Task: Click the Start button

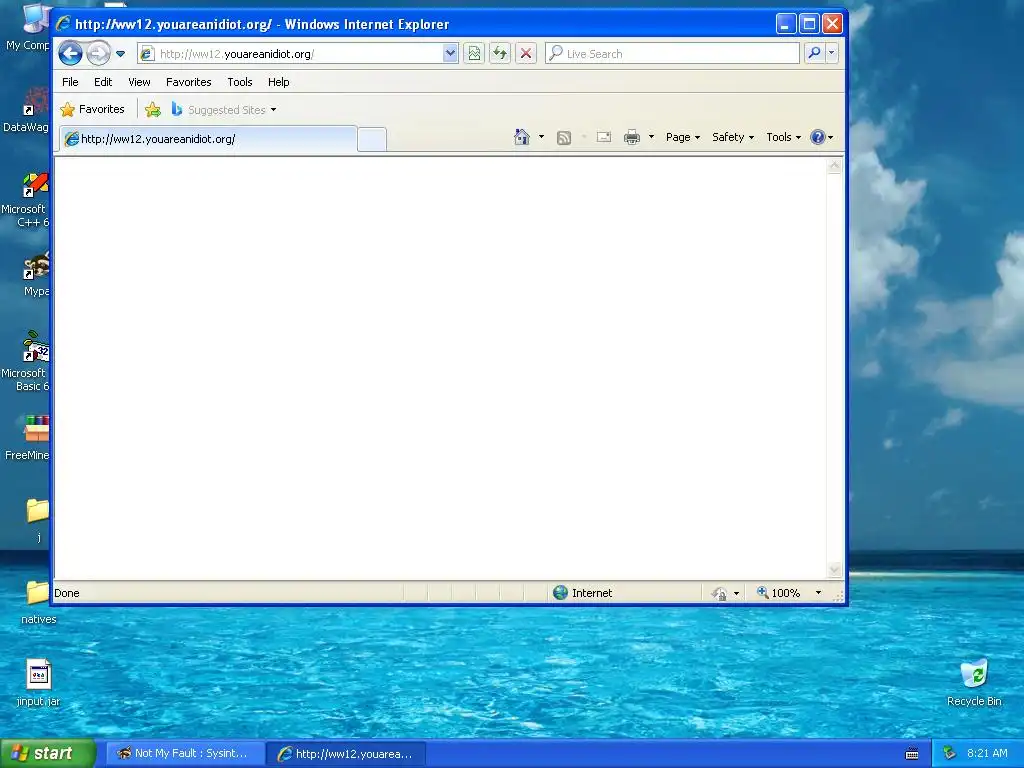Action: point(48,754)
